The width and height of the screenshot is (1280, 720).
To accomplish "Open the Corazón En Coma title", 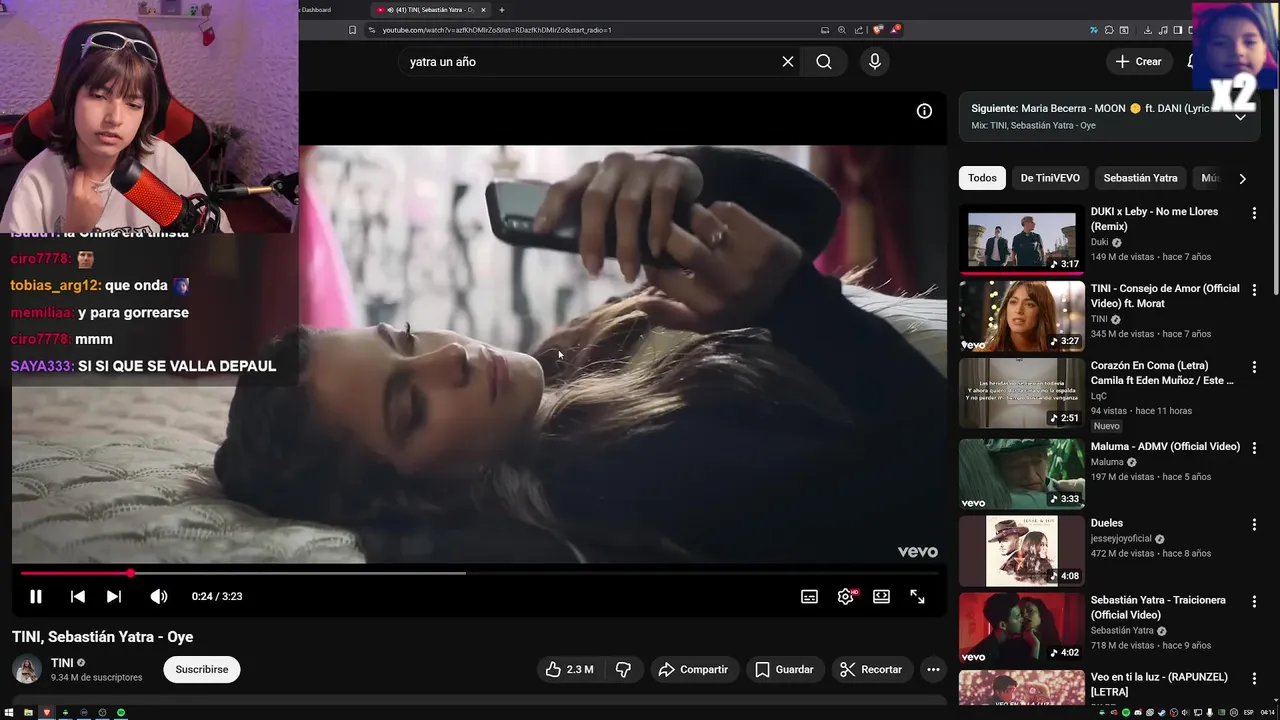I will [x=1162, y=372].
